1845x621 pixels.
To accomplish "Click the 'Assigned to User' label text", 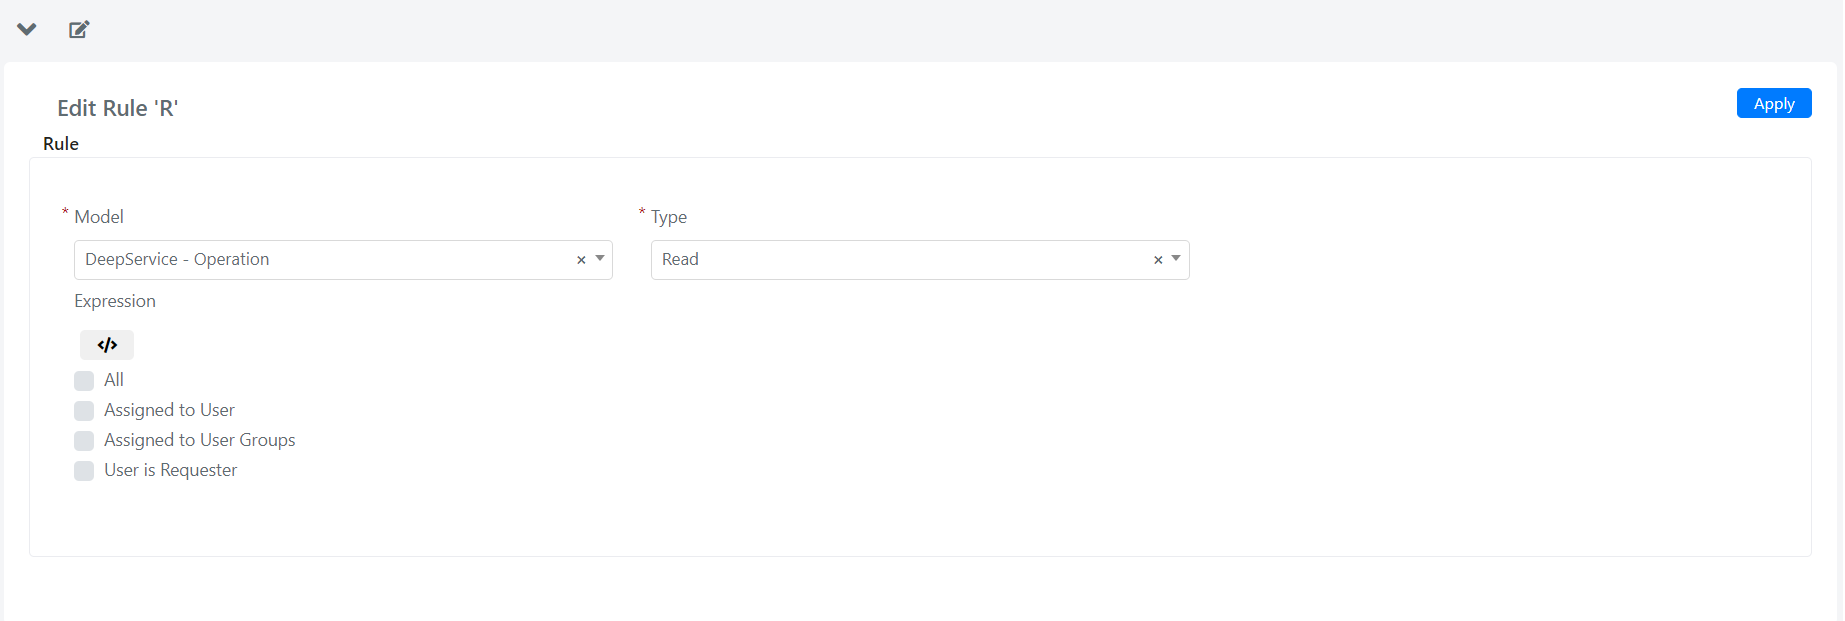I will [x=169, y=410].
